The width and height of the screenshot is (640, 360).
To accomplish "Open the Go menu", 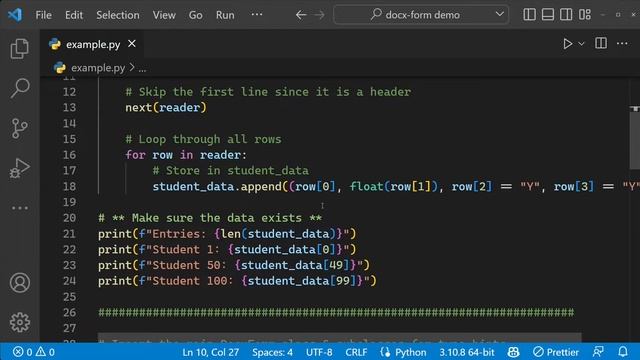I will [x=196, y=15].
